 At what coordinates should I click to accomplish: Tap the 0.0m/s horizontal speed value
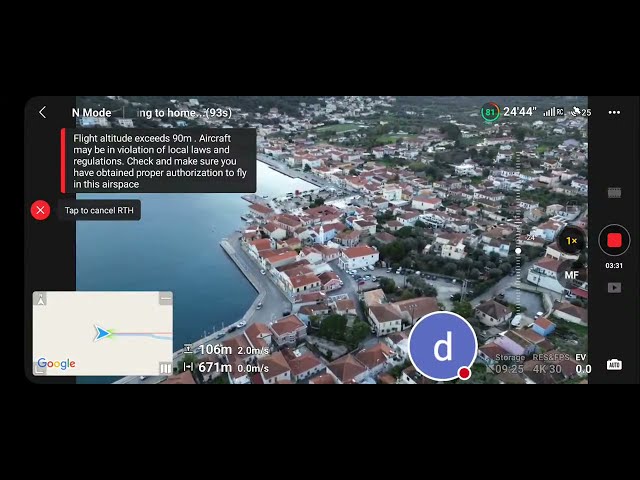[x=253, y=368]
